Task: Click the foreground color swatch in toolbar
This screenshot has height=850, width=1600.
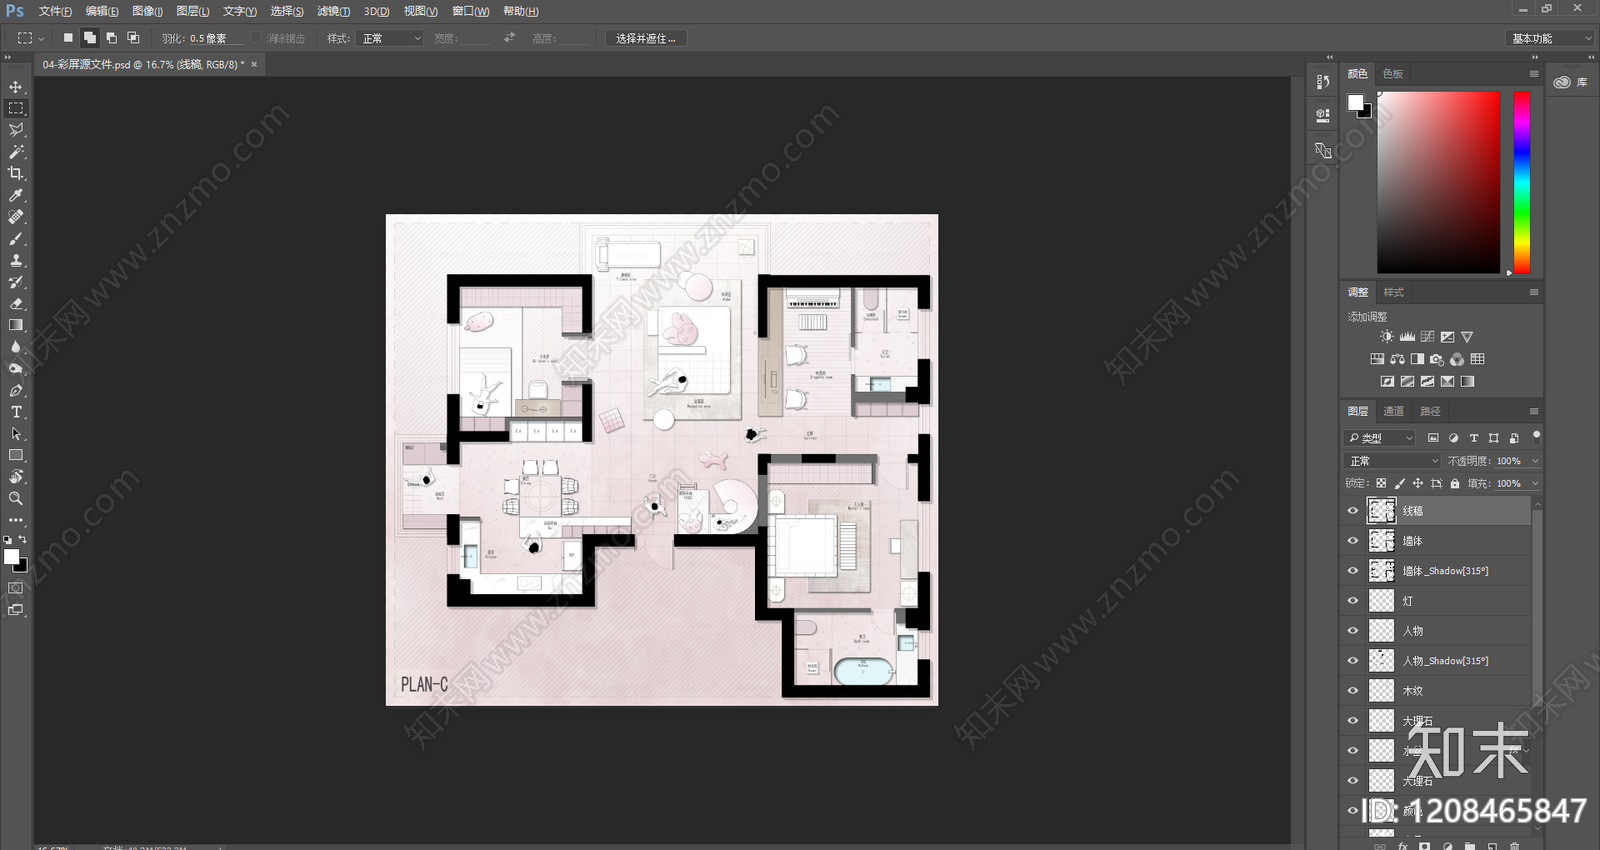Action: point(11,557)
